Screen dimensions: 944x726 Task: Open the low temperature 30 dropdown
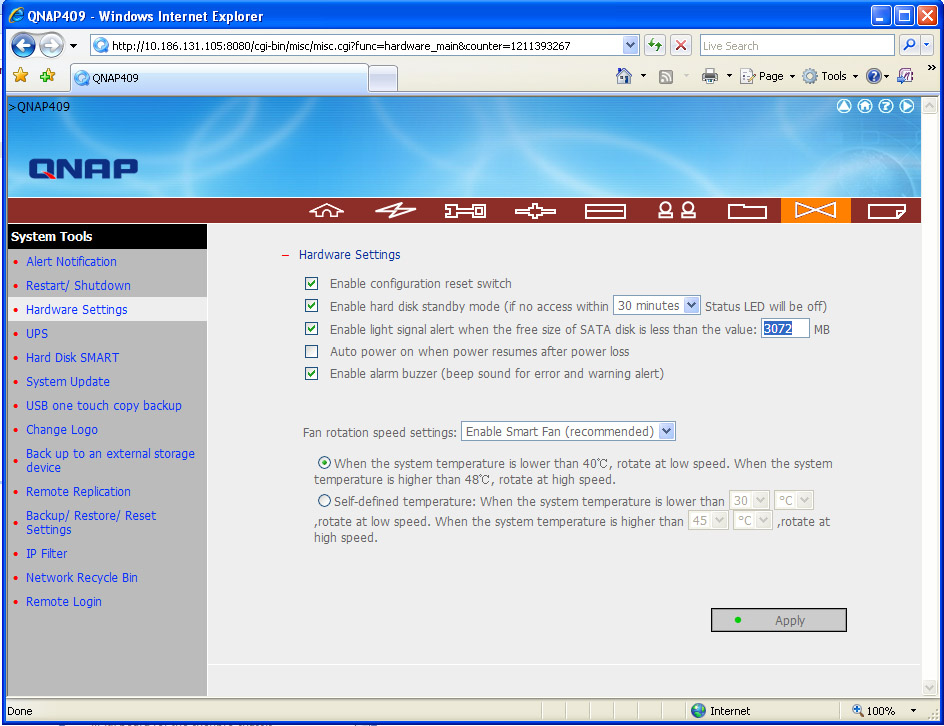748,500
